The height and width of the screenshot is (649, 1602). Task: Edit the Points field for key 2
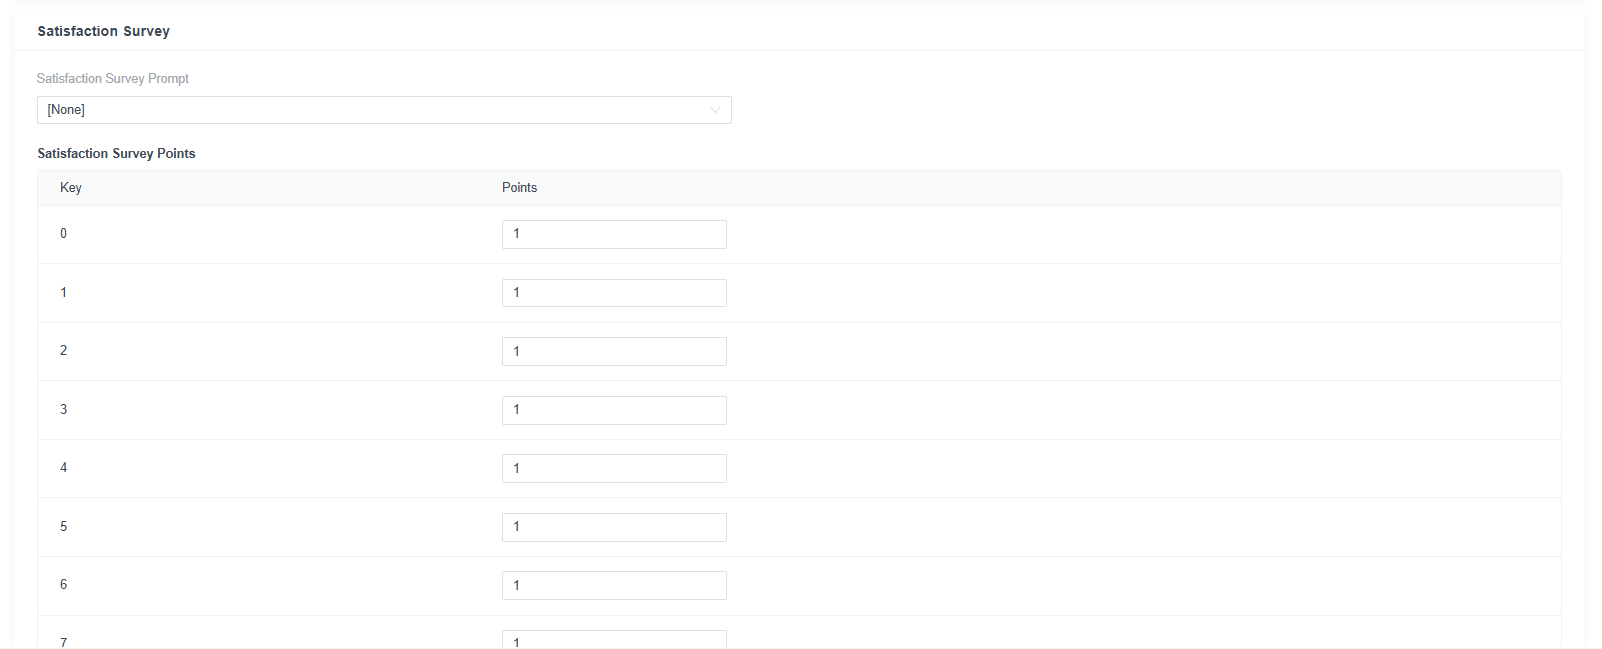(614, 351)
